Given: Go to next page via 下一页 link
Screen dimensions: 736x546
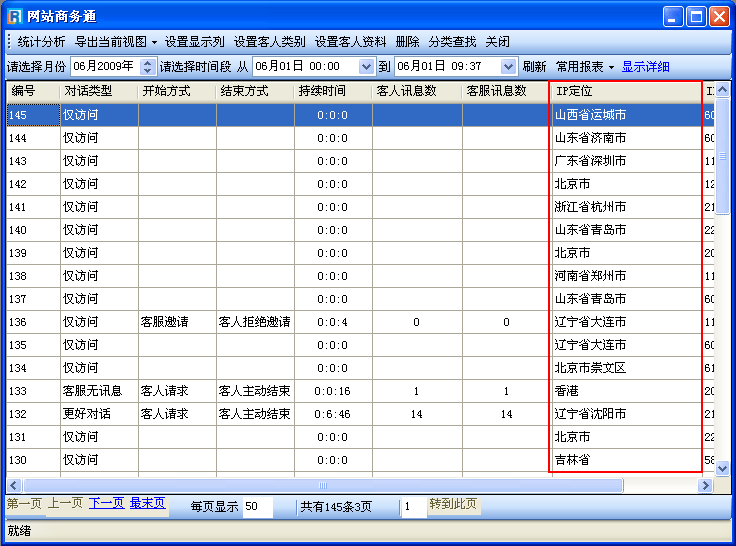Looking at the screenshot, I should [x=106, y=504].
